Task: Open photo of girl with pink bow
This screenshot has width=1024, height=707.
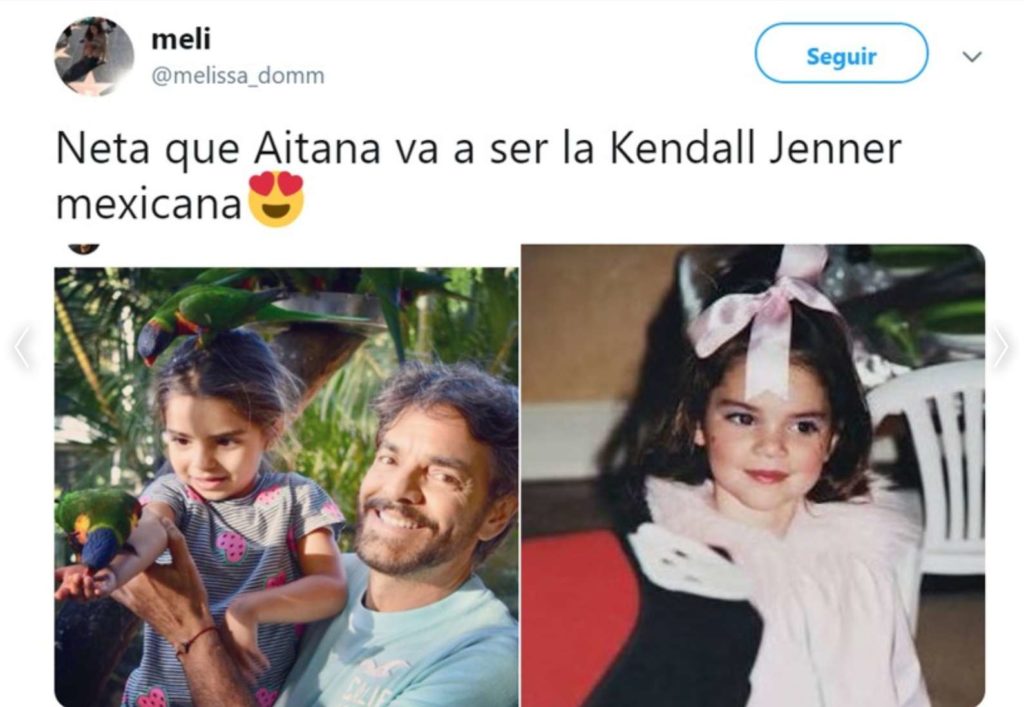Action: point(753,475)
